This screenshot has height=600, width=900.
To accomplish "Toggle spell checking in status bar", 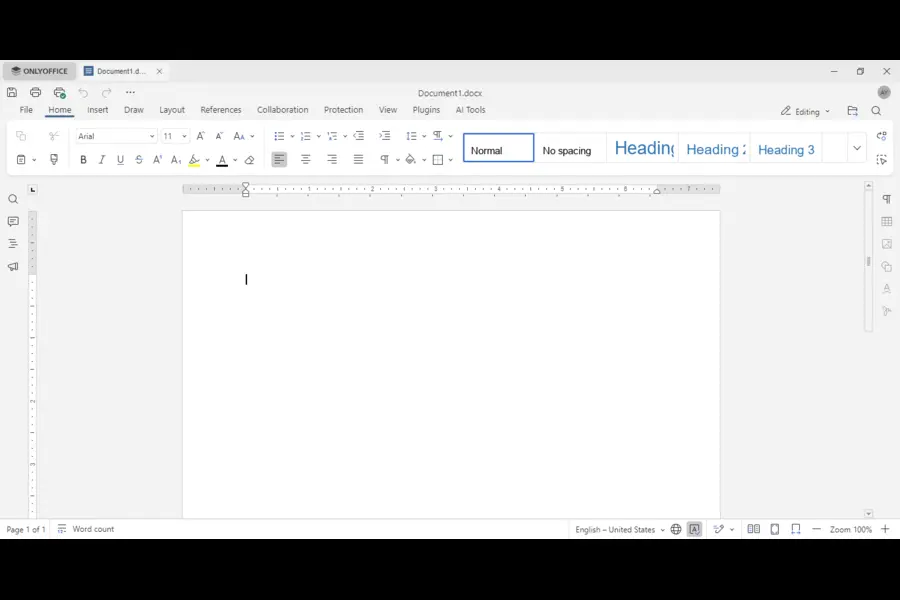I will 695,529.
